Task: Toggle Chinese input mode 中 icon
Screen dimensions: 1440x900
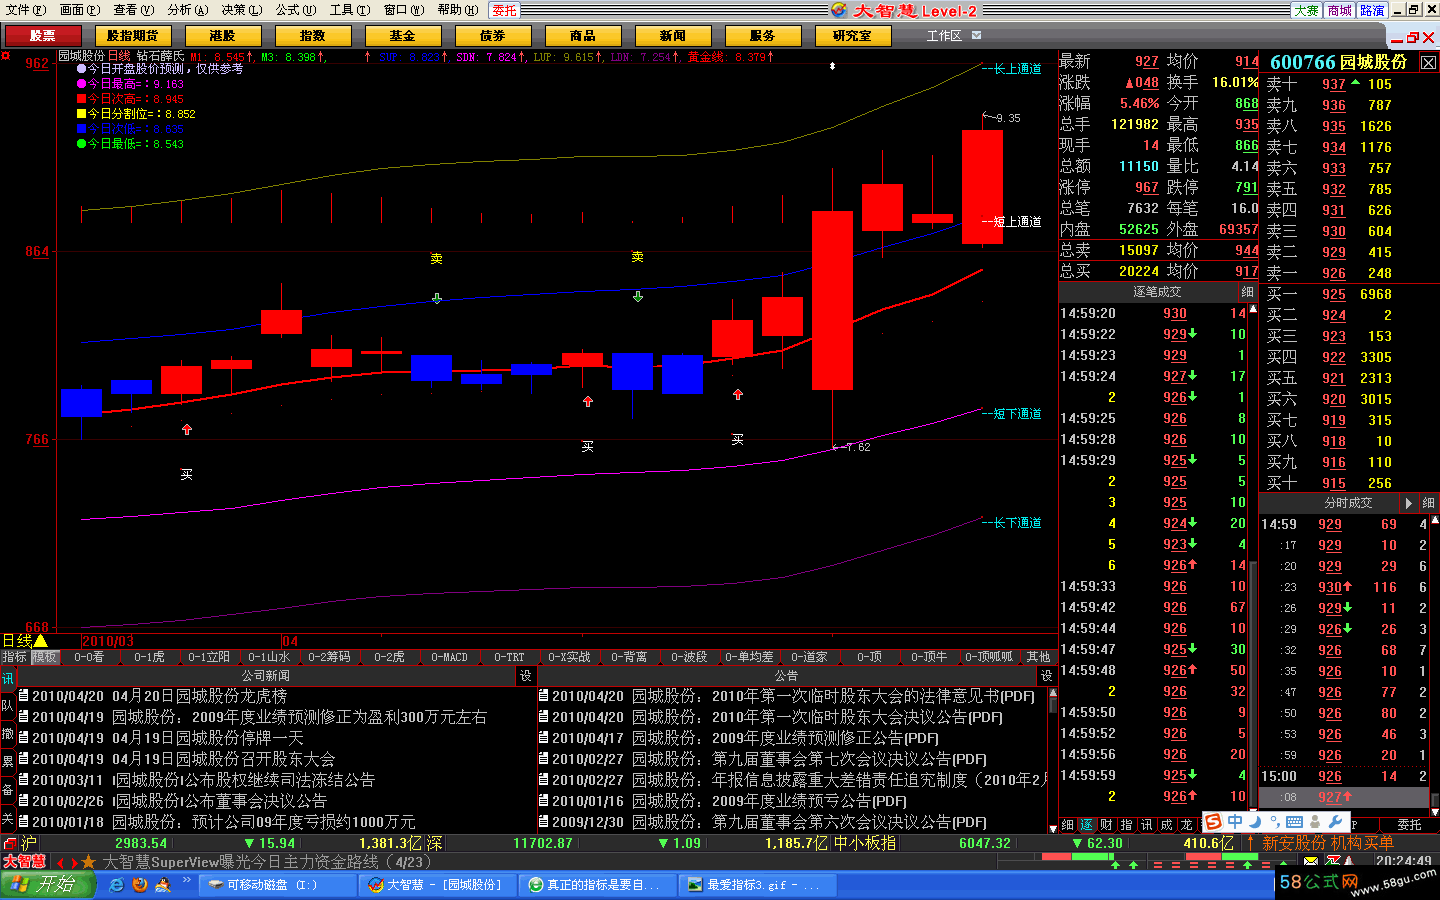Action: pos(1235,822)
